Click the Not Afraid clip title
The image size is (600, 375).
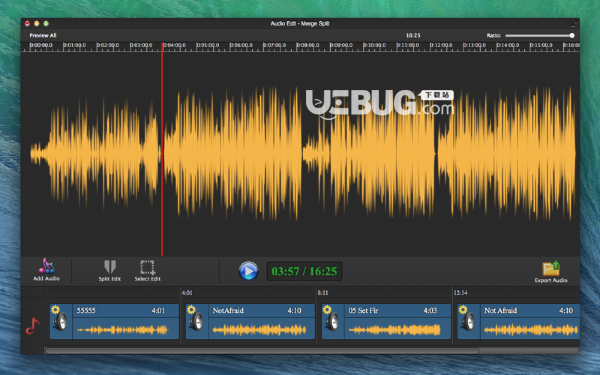[501, 310]
